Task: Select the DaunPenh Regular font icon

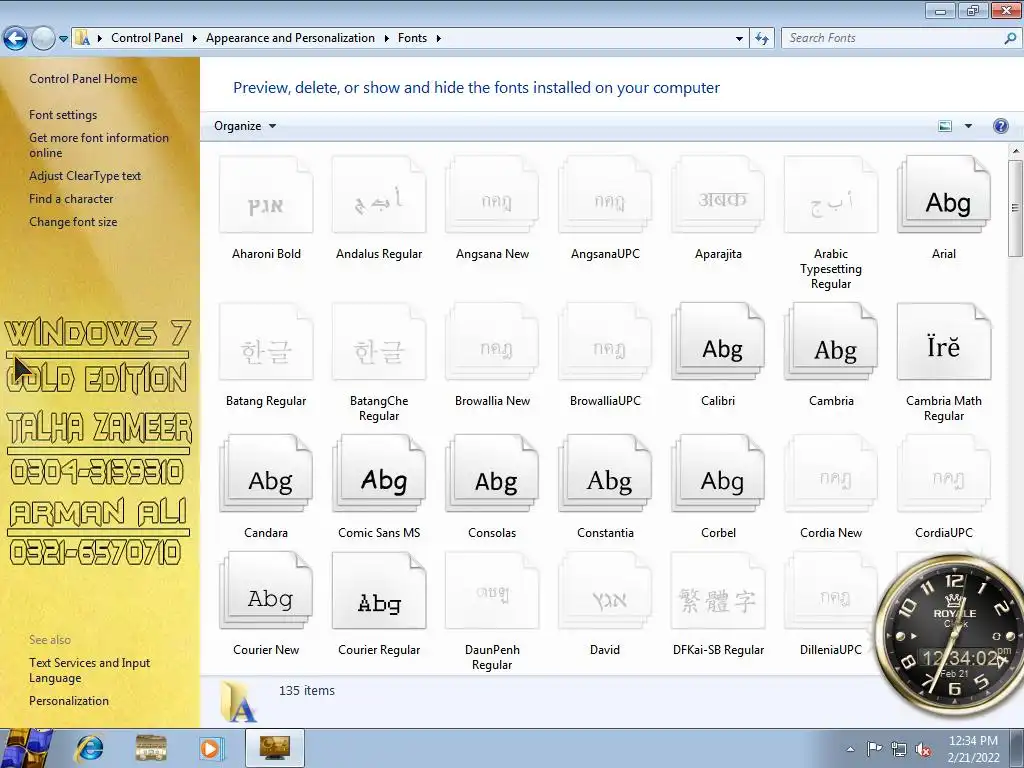Action: tap(492, 590)
